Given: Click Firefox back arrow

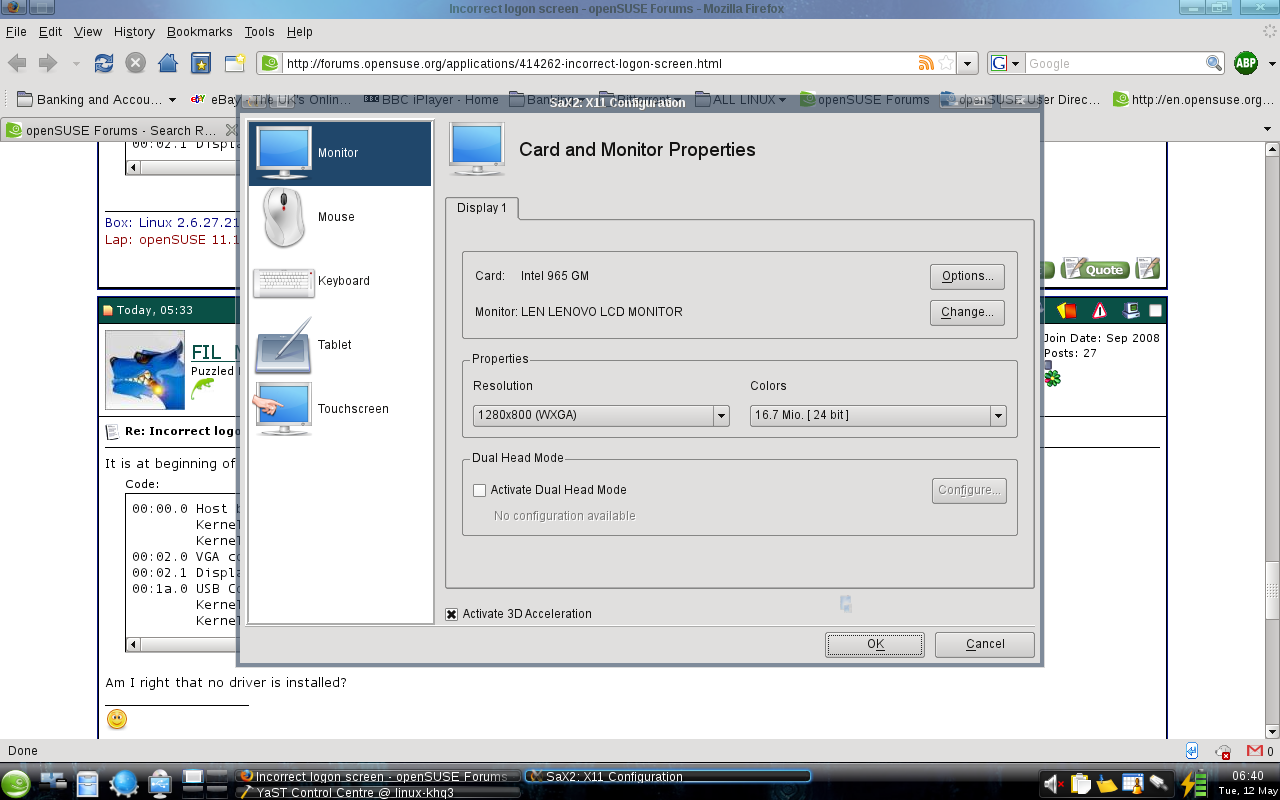Looking at the screenshot, I should click(x=17, y=63).
